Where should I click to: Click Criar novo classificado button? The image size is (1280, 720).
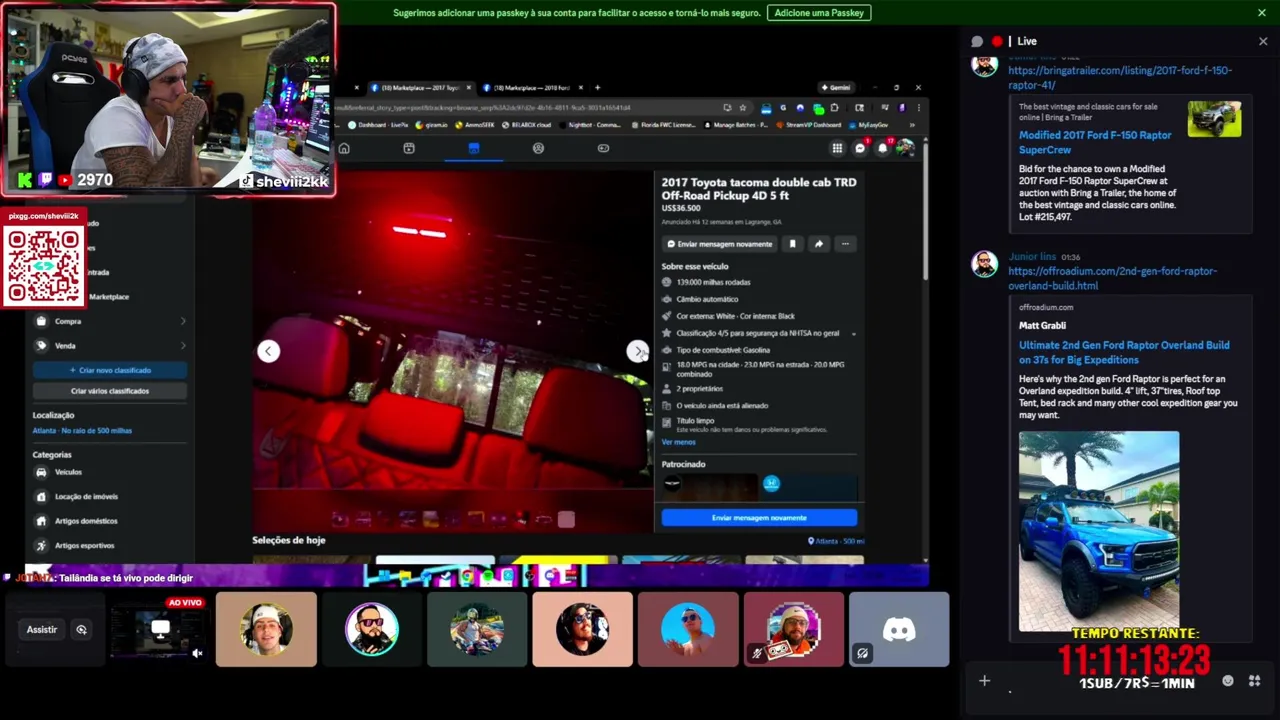point(110,370)
